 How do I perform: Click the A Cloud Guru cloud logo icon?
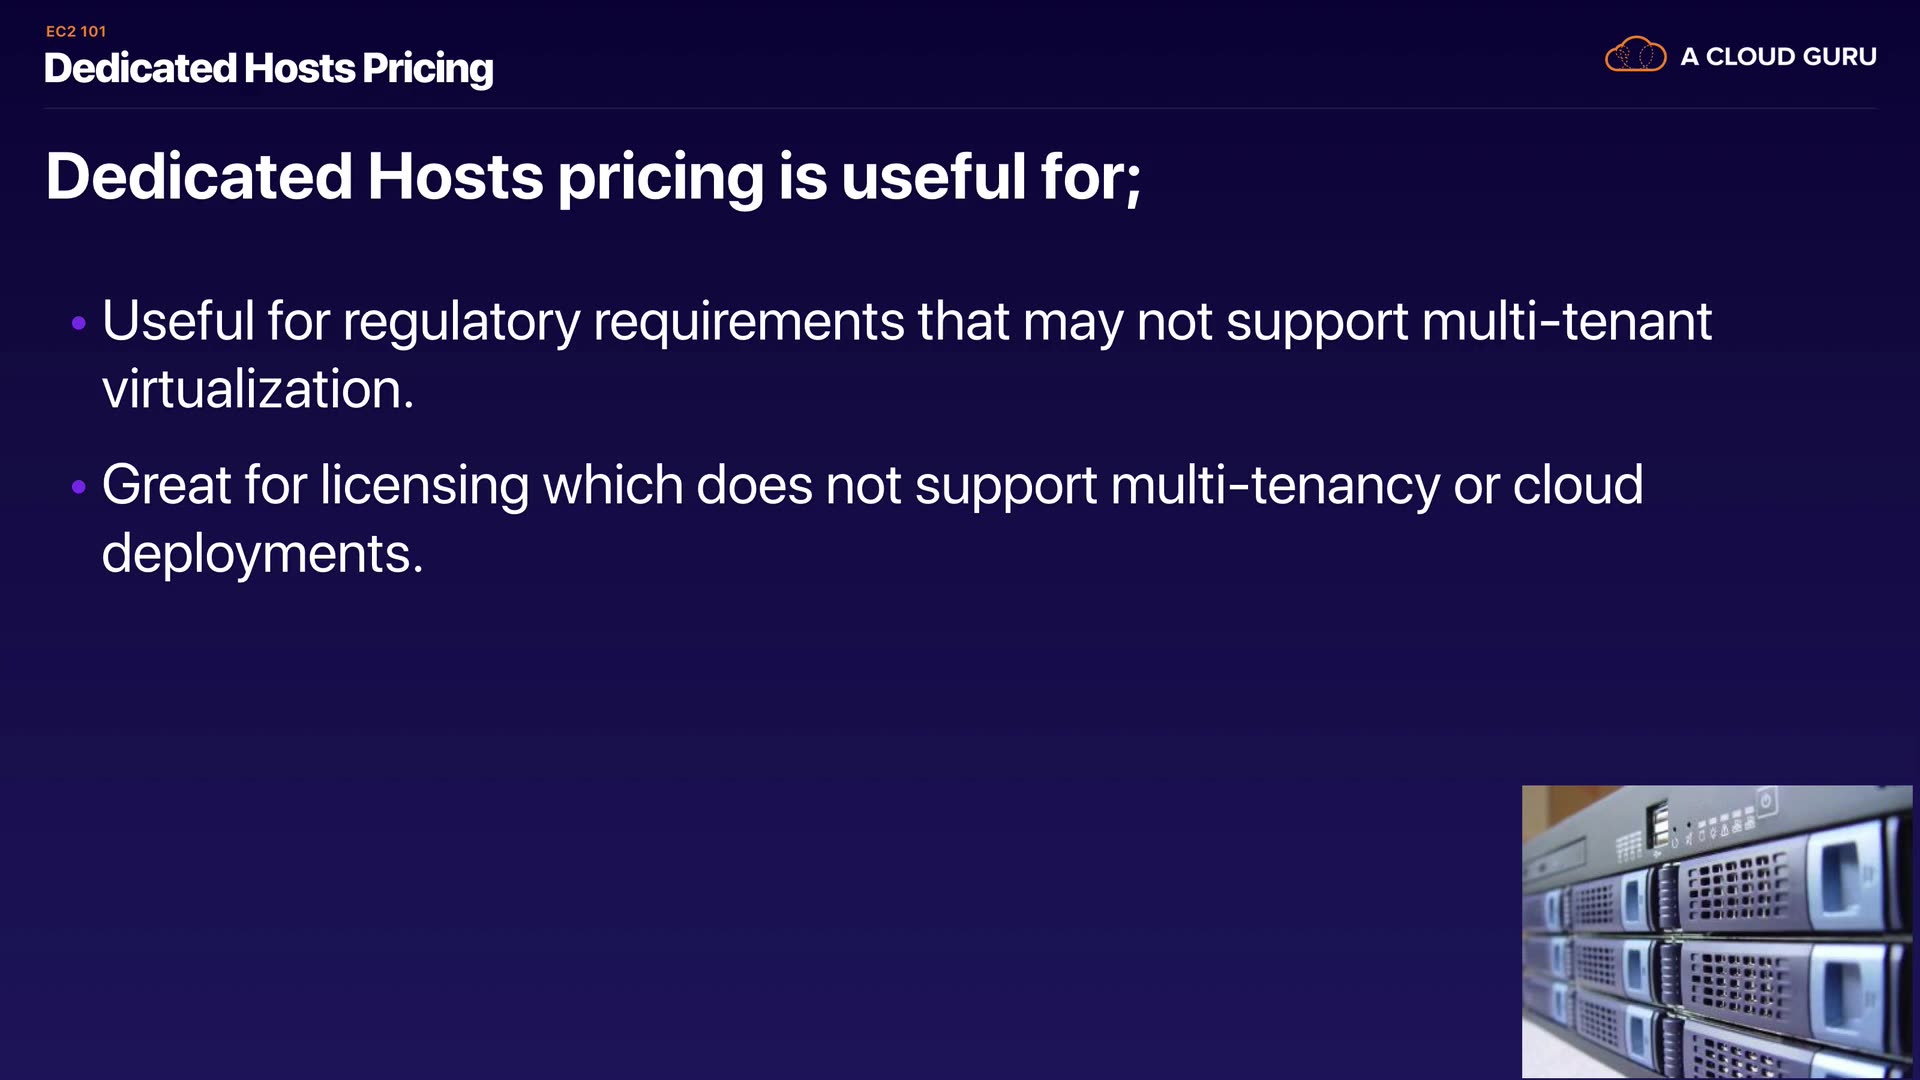[x=1635, y=55]
